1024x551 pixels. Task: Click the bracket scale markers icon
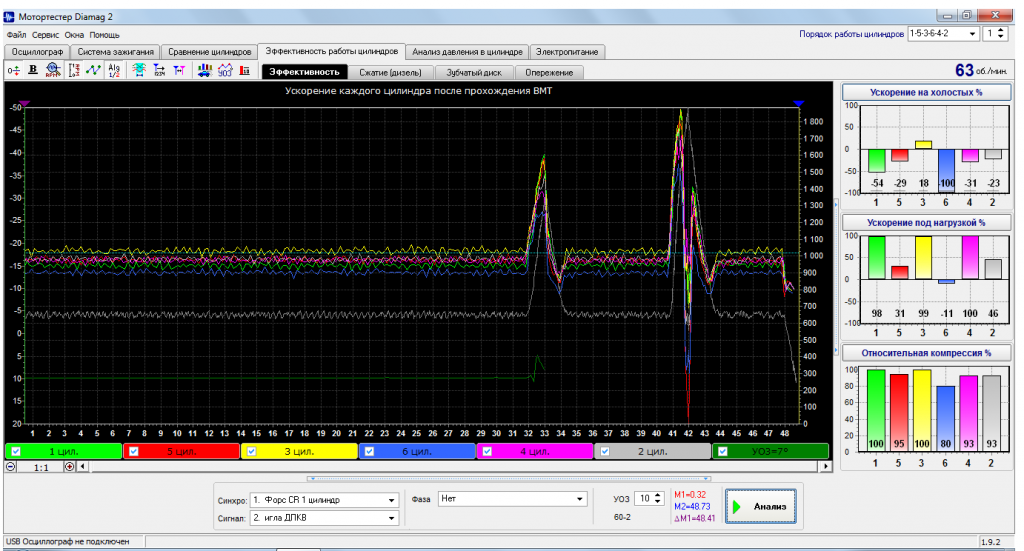pos(74,71)
